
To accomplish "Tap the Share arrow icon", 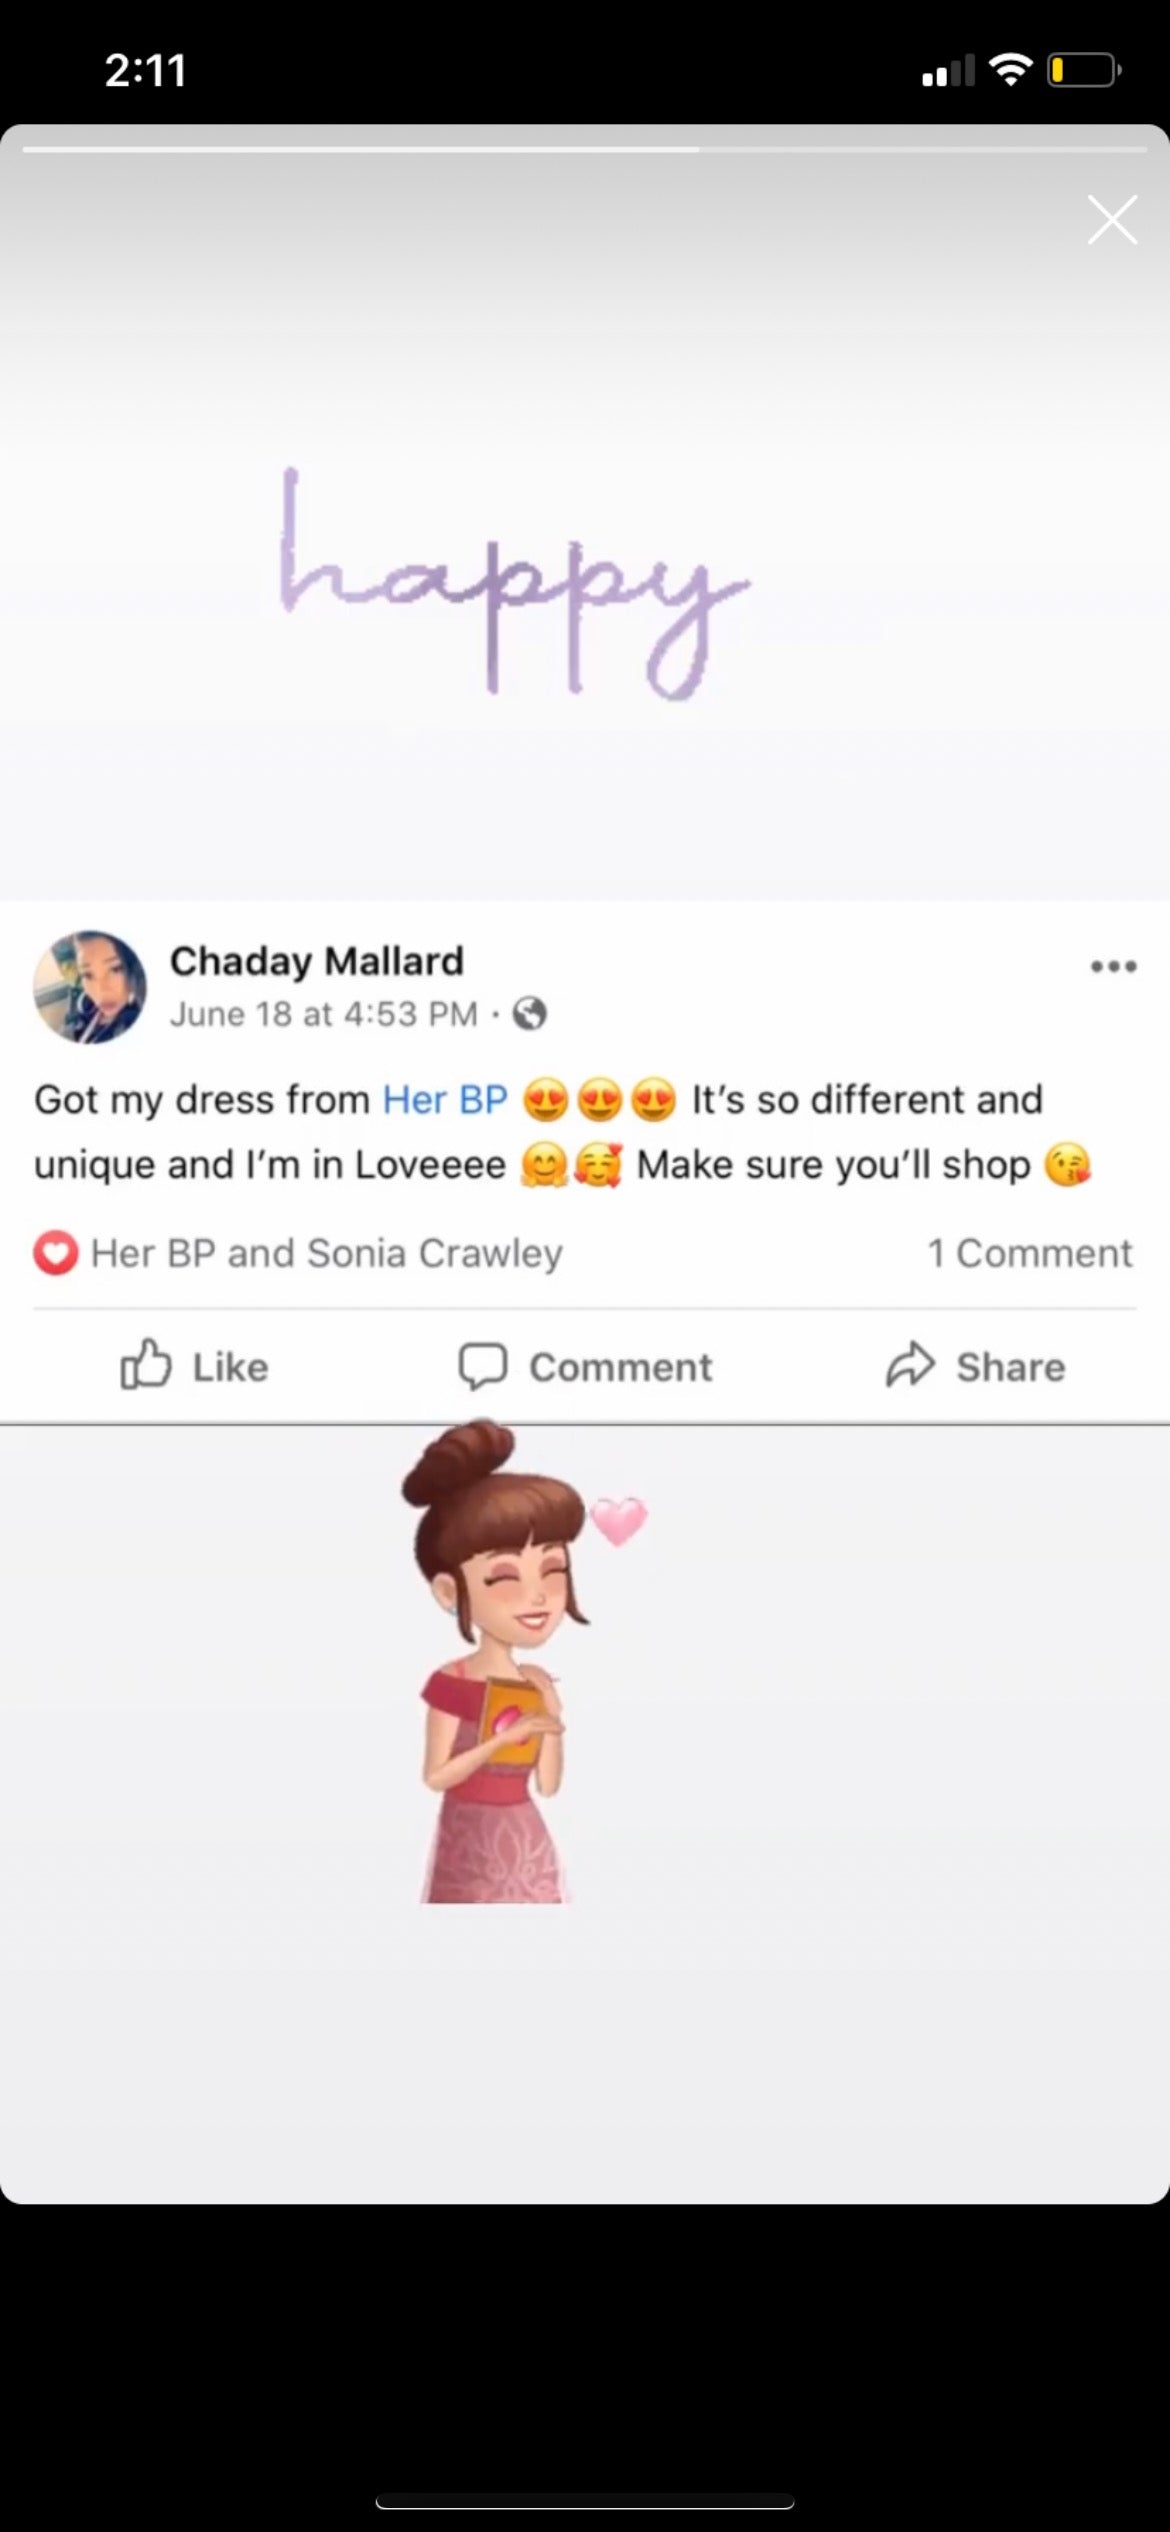I will [910, 1365].
